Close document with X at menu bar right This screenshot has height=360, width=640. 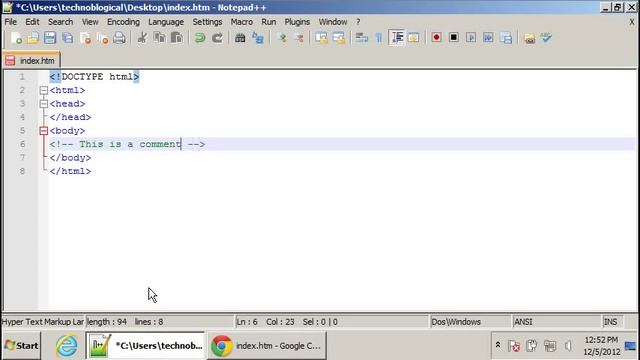(x=632, y=22)
